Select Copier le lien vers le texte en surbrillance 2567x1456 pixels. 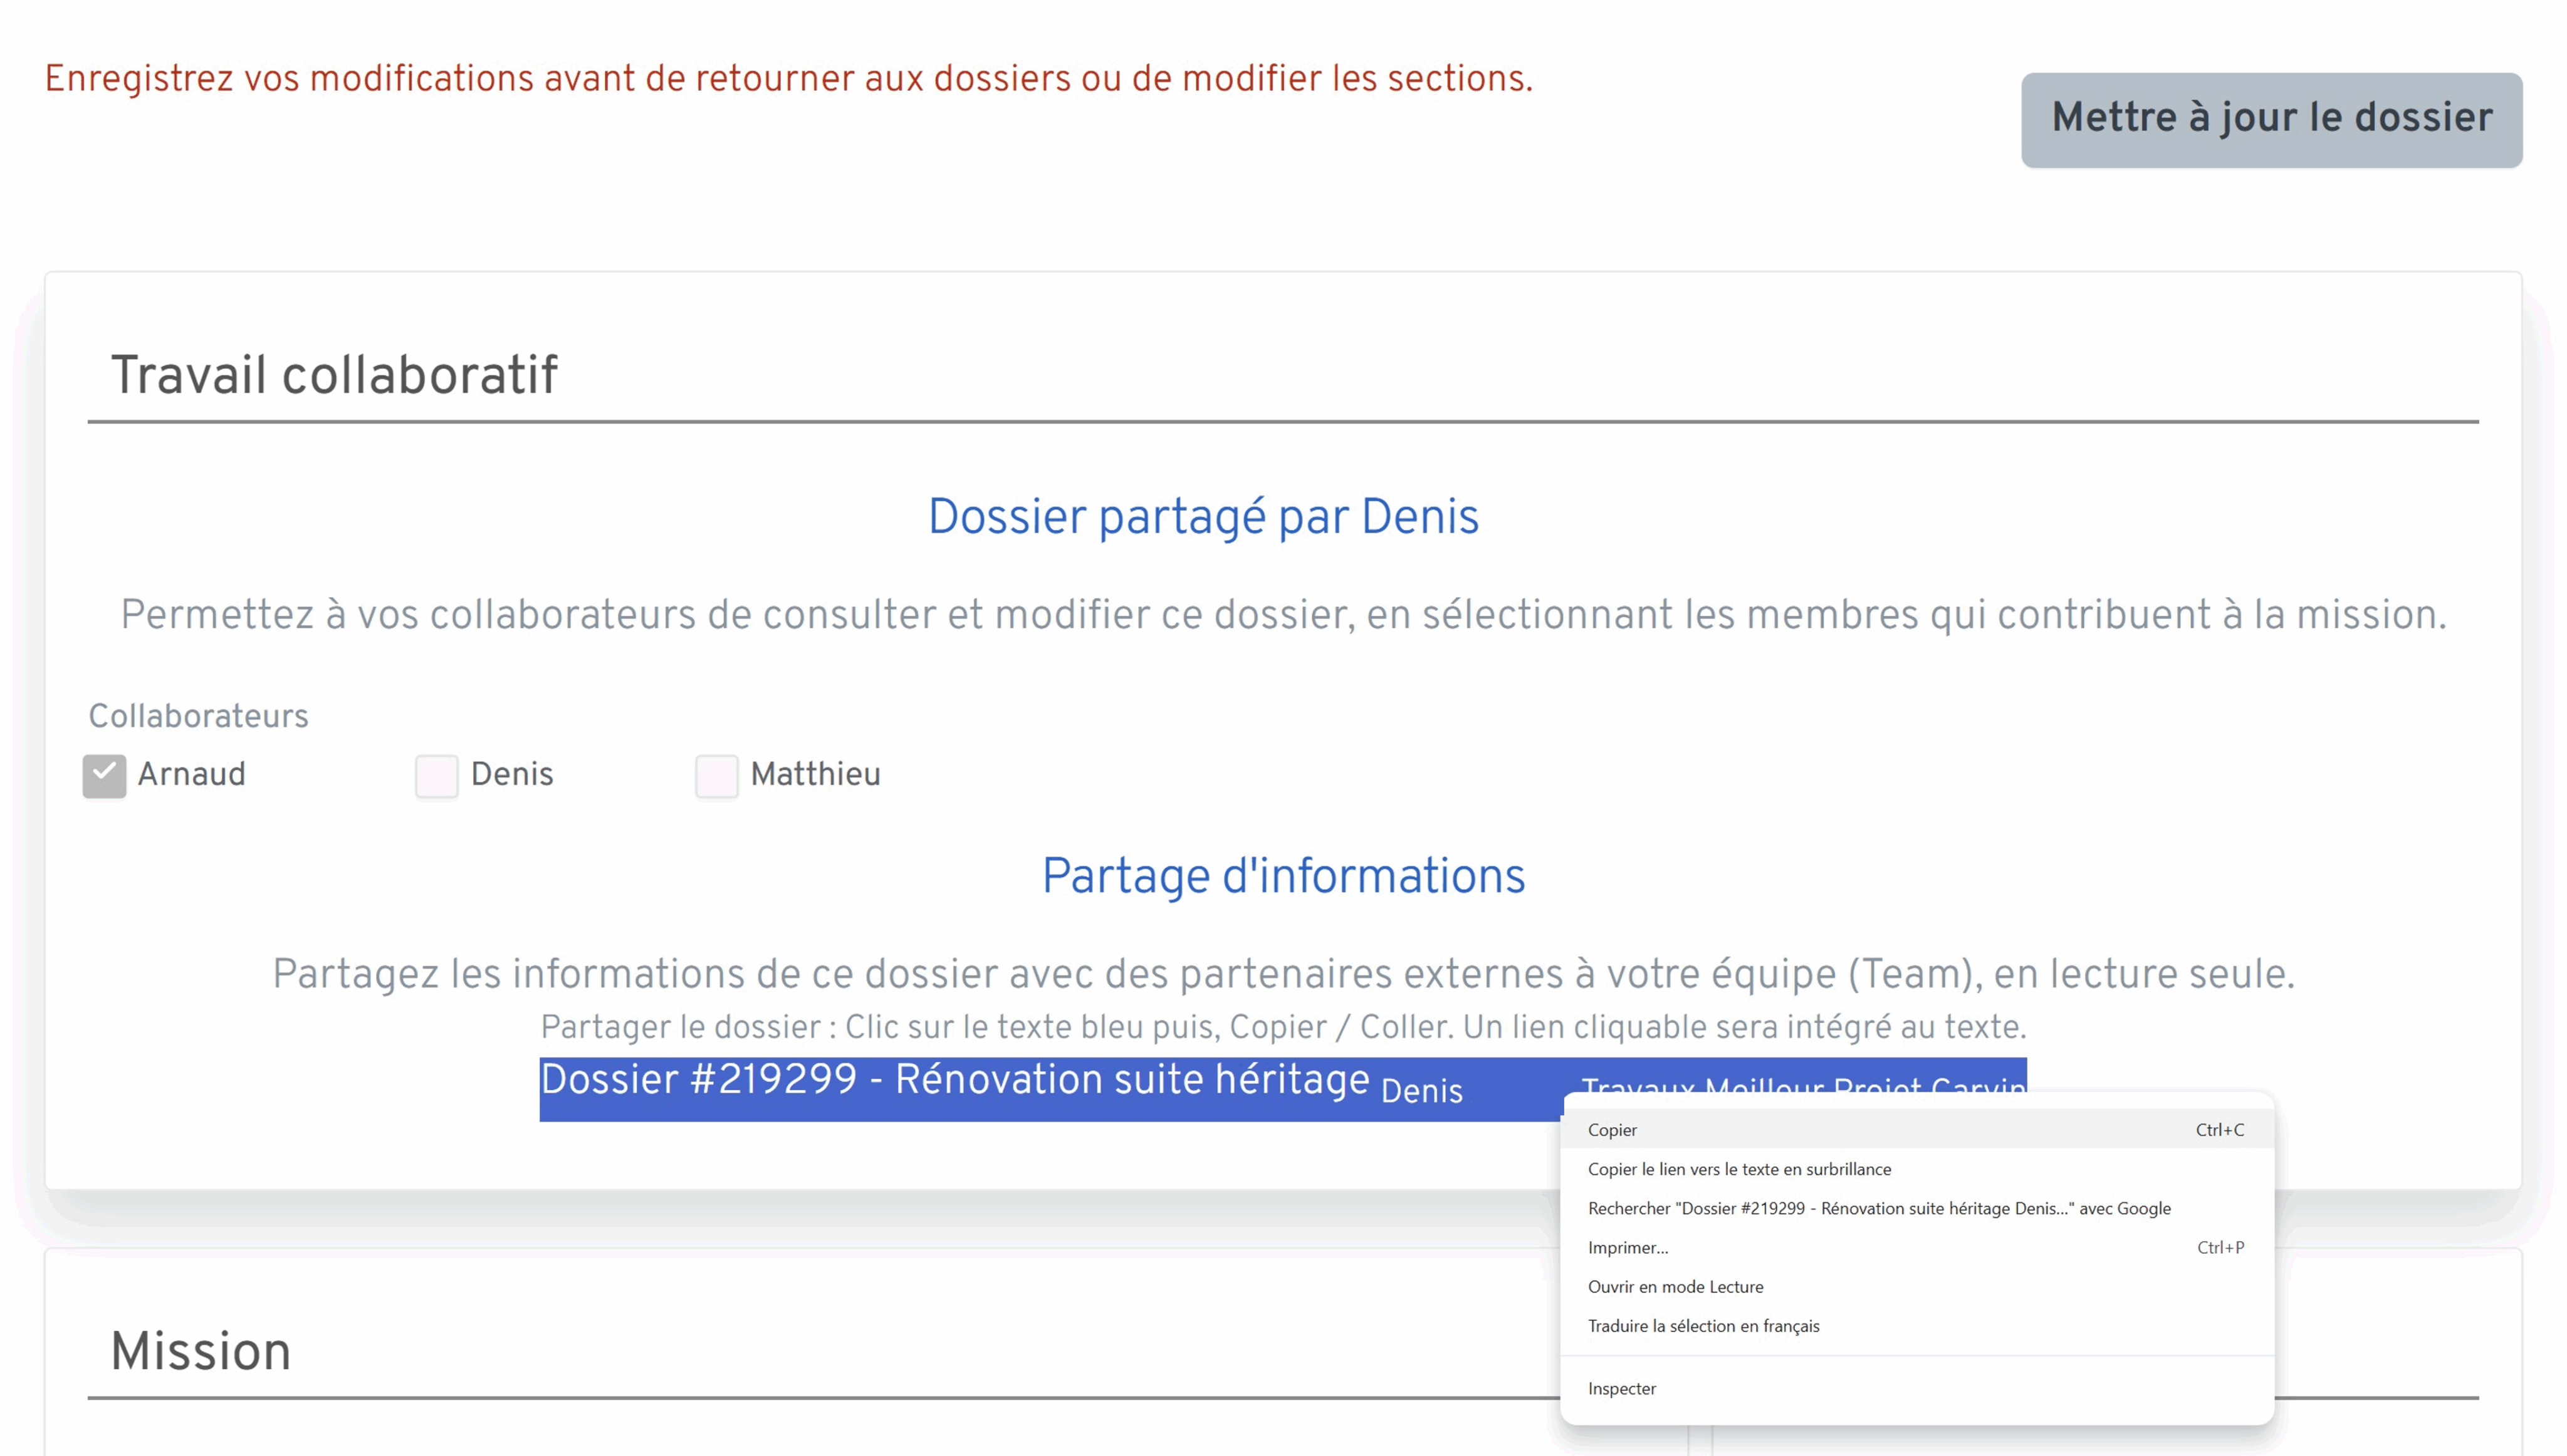click(1738, 1168)
